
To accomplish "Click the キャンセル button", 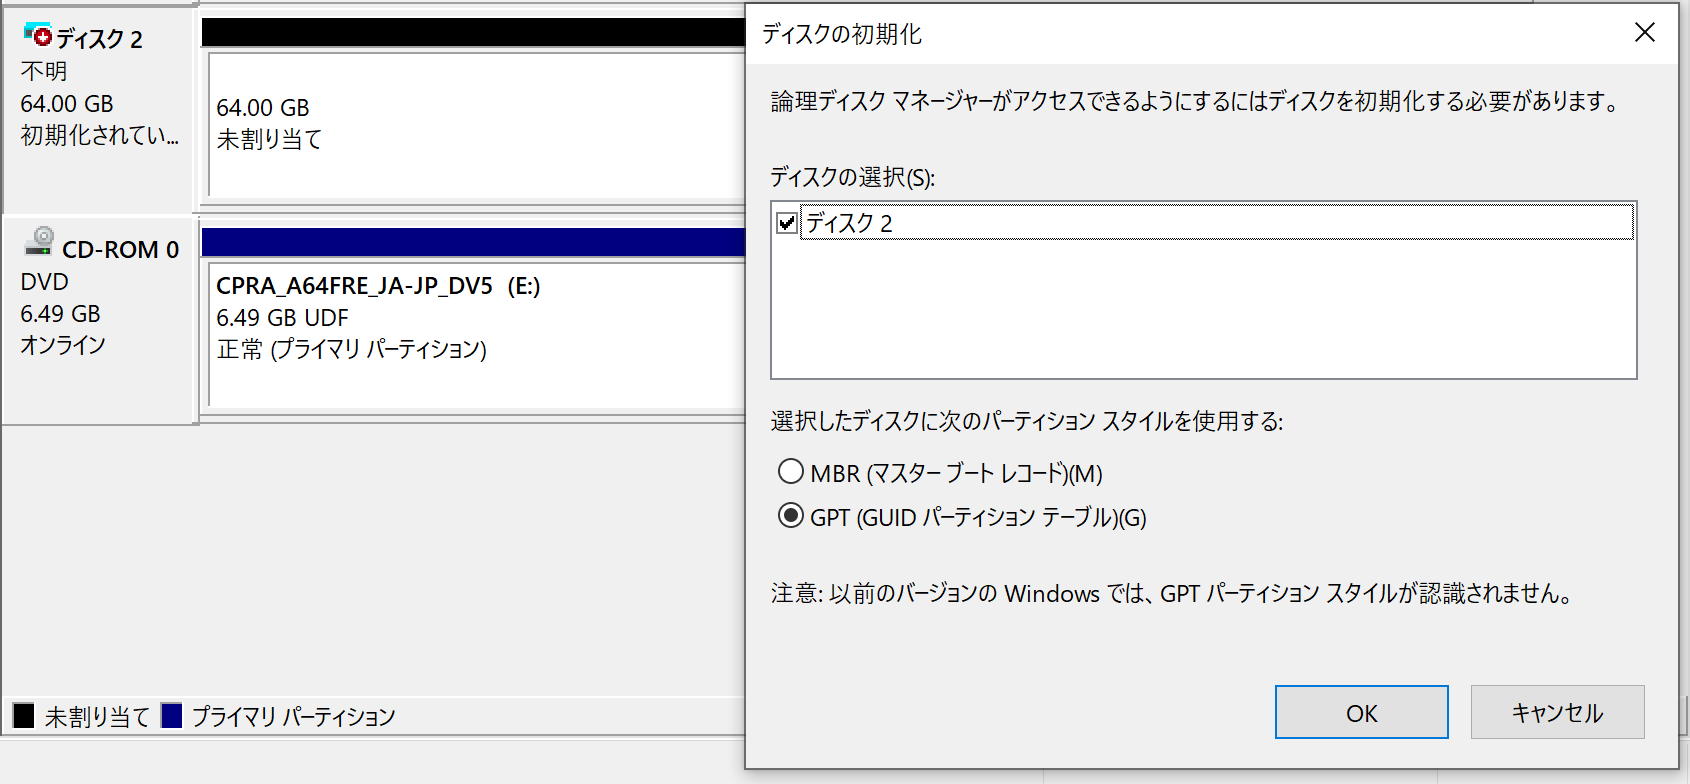I will click(1557, 712).
